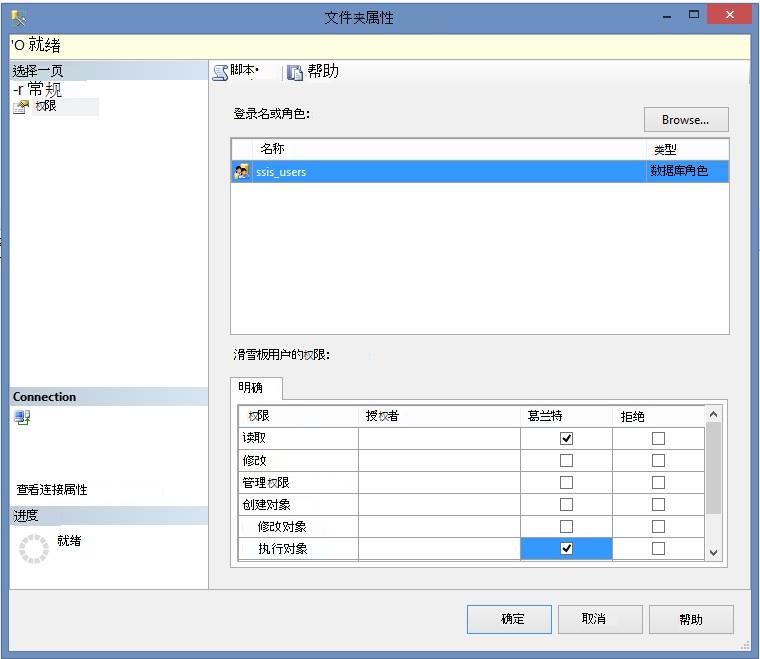This screenshot has width=760, height=659.
Task: Click the Connection server icon
Action: coord(22,417)
